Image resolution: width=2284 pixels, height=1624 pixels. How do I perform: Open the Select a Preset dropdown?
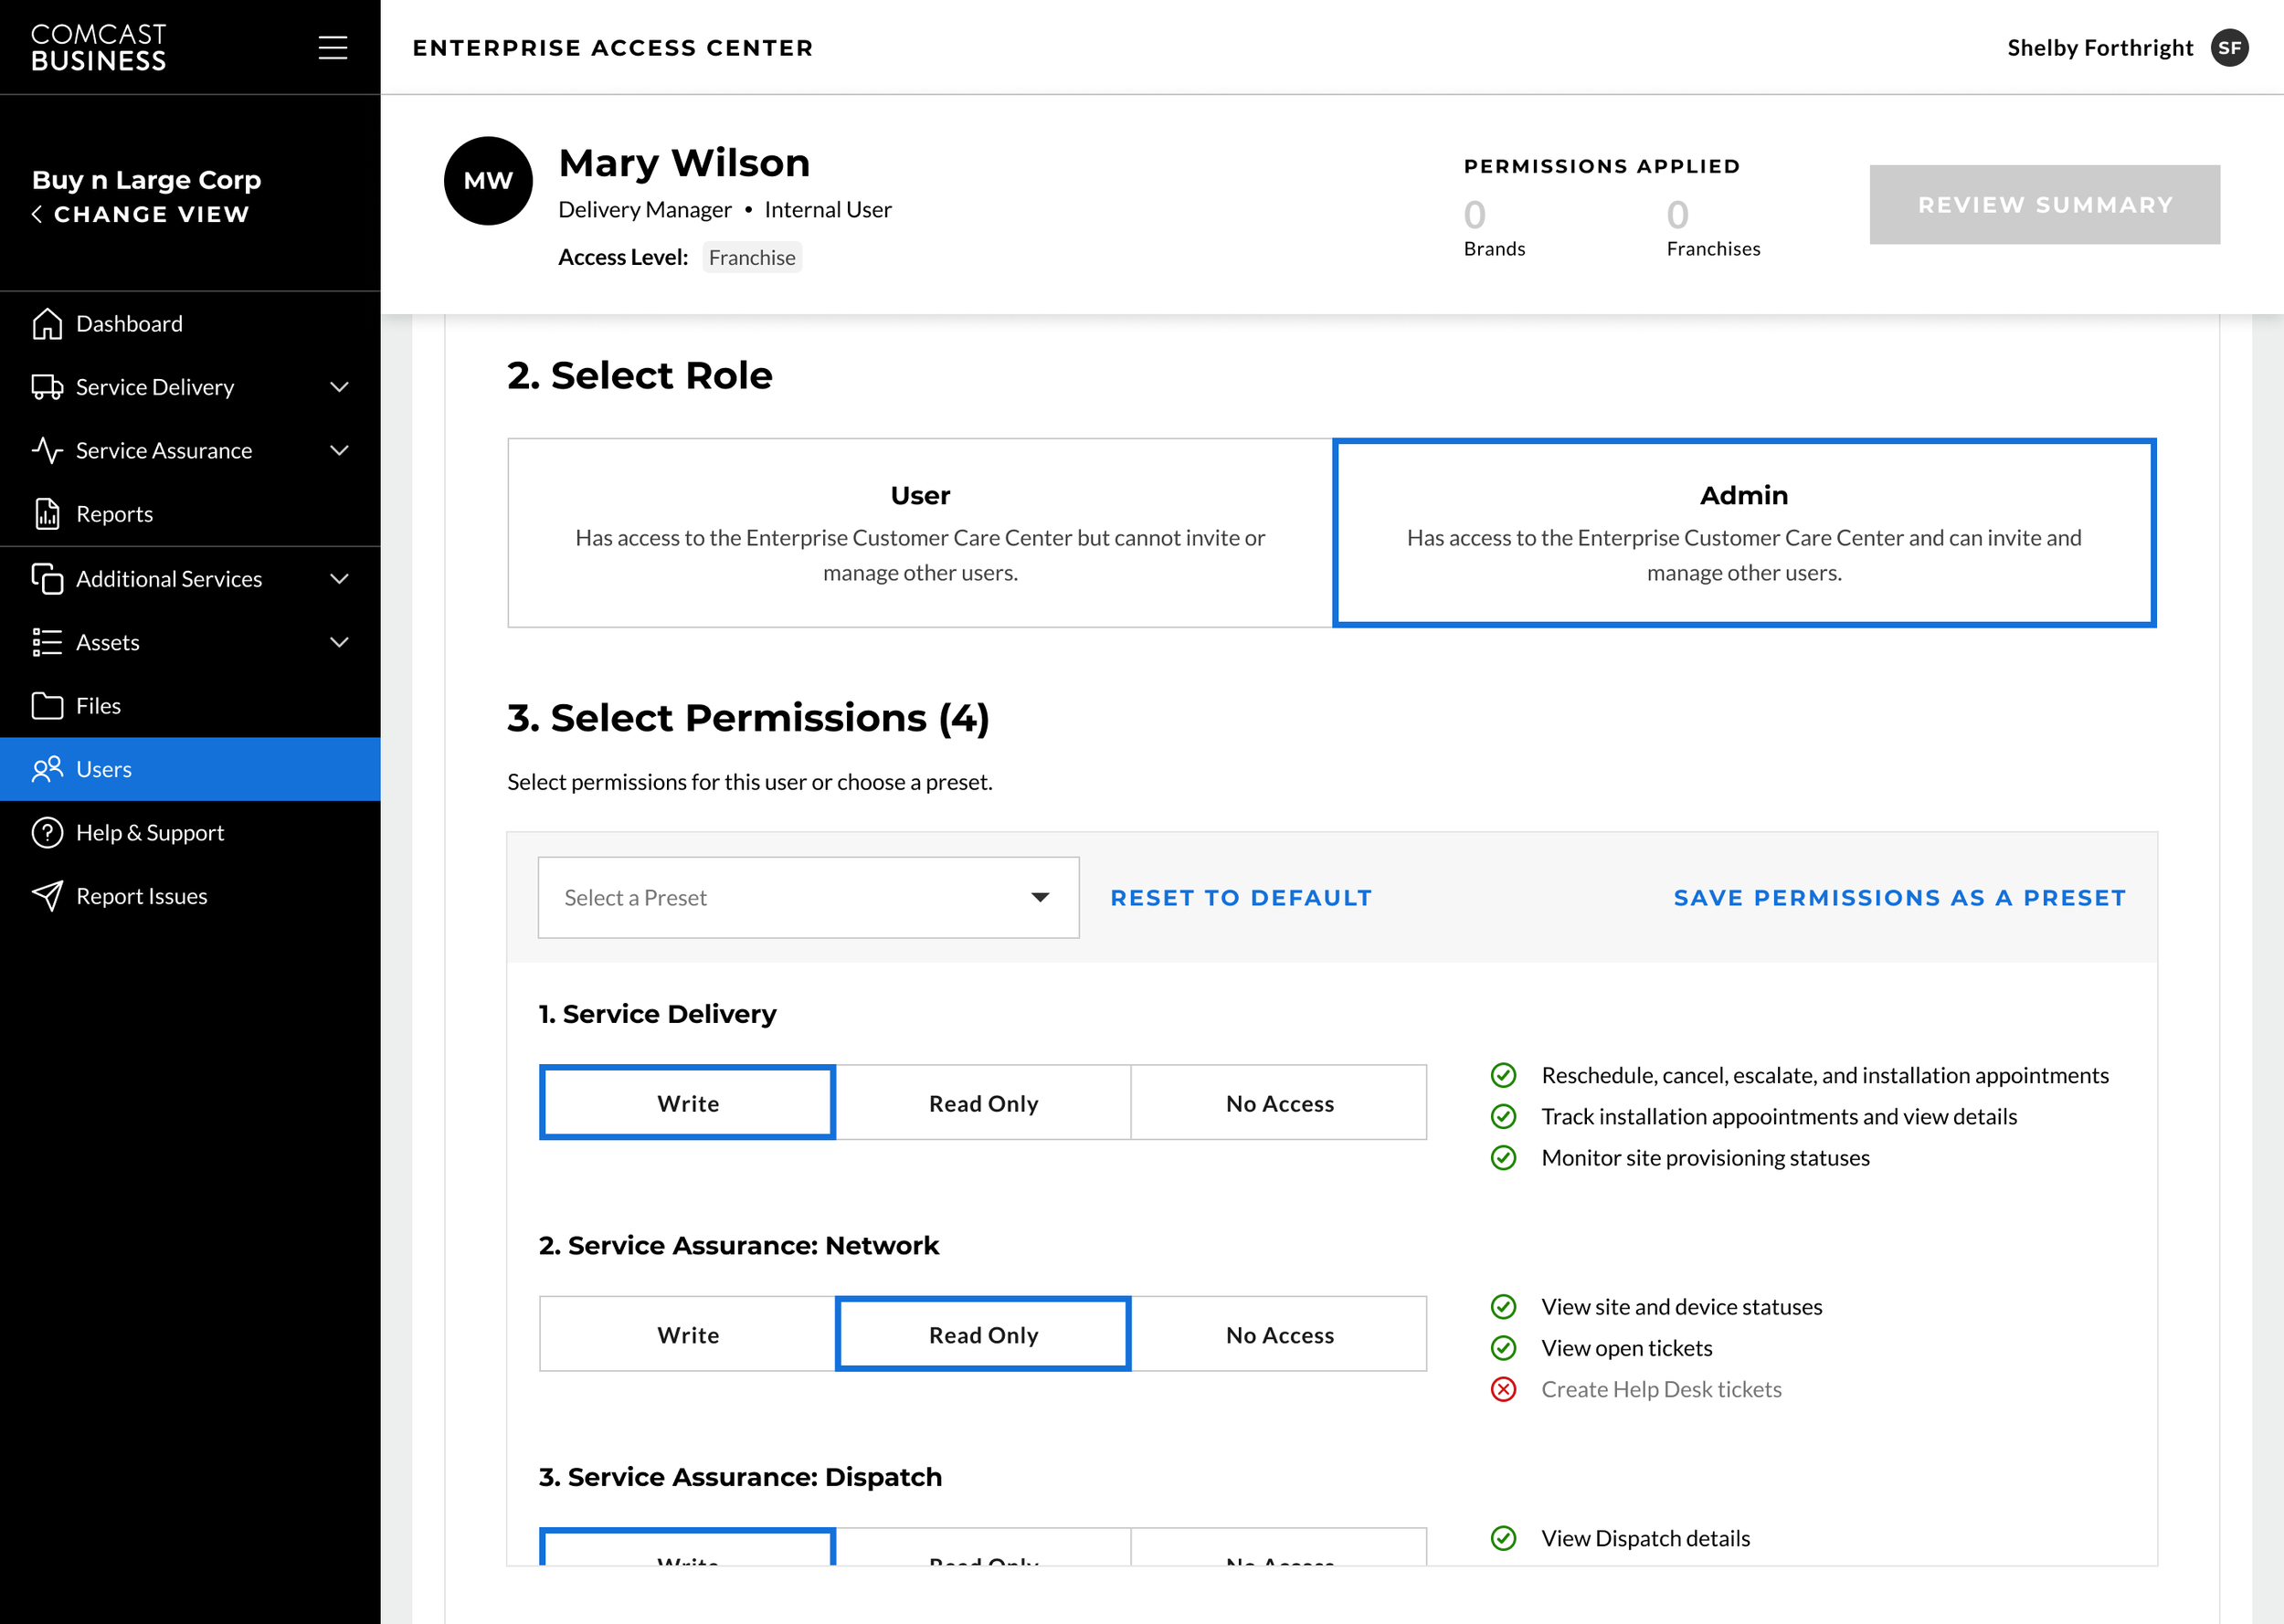coord(808,898)
